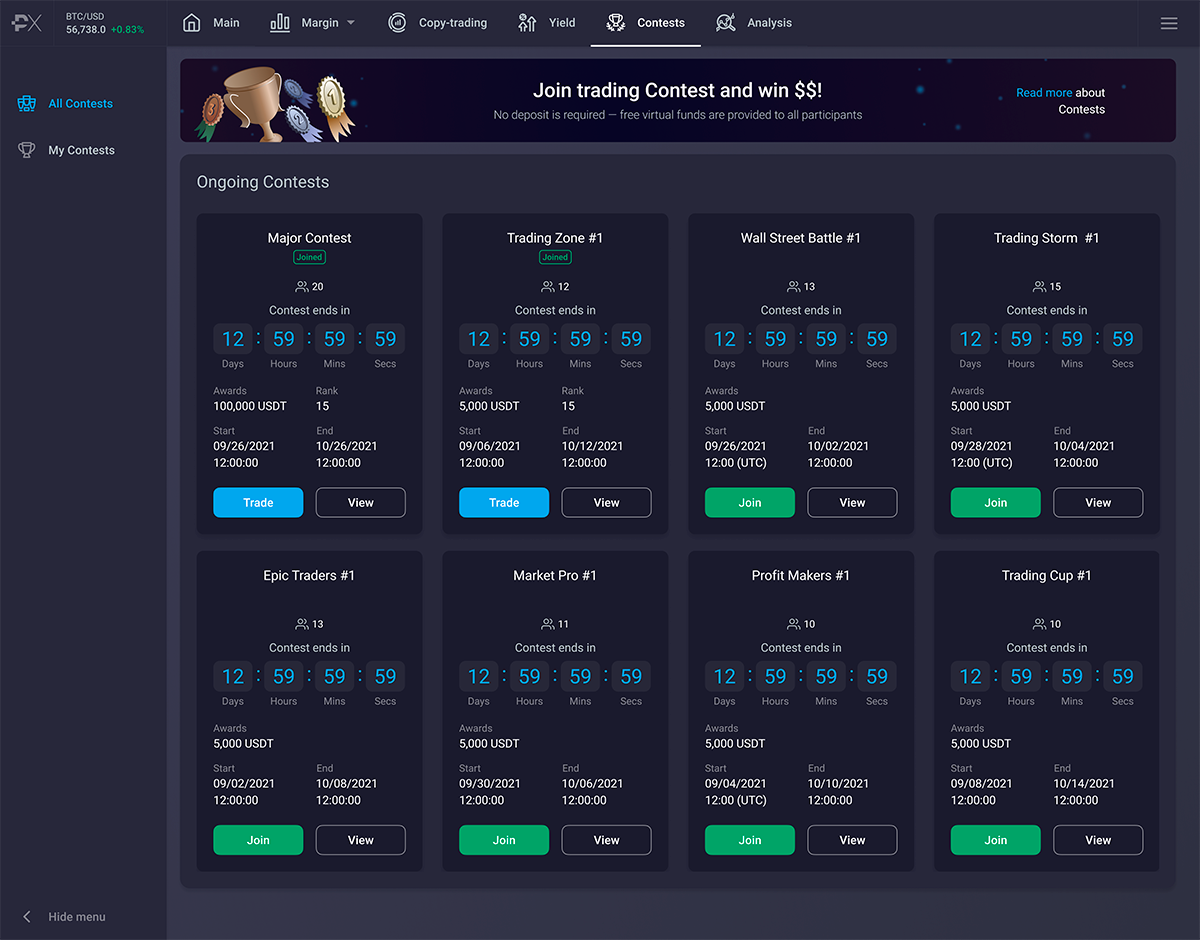Viewport: 1200px width, 940px height.
Task: Join the Epic Traders #1 contest
Action: click(258, 840)
